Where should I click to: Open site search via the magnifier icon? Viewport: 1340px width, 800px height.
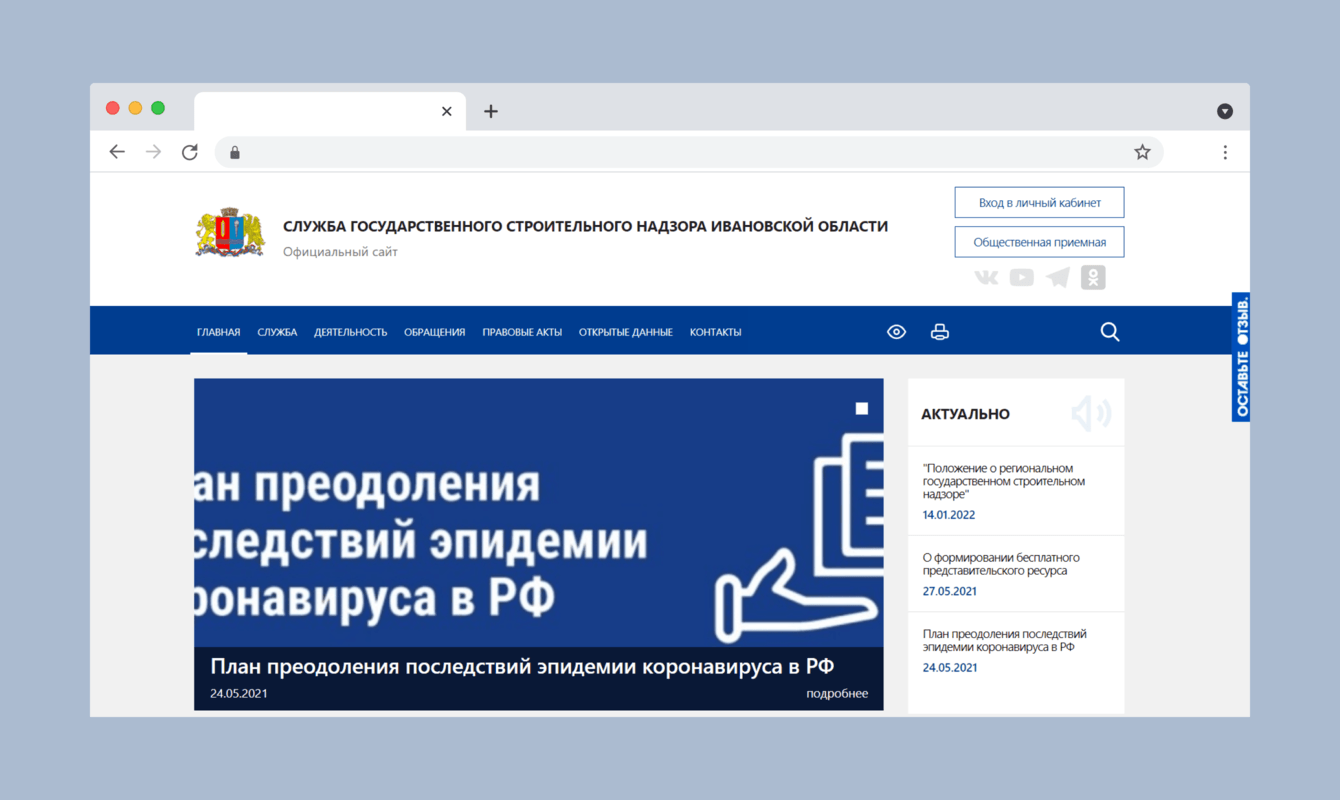point(1110,331)
